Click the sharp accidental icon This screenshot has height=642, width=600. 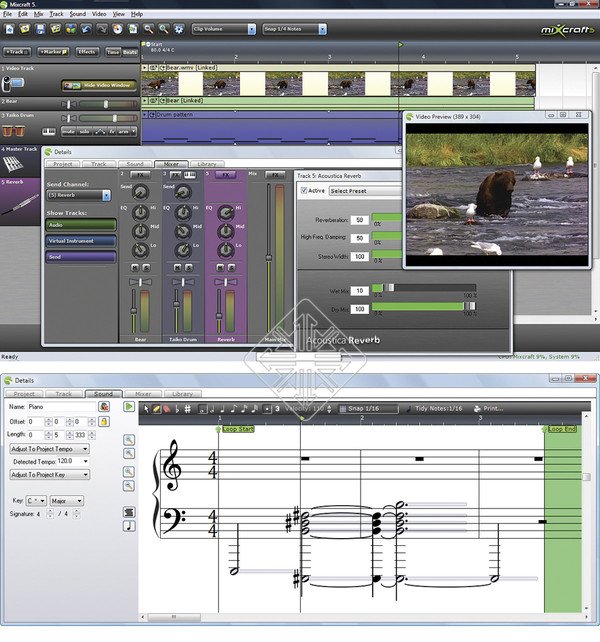click(x=187, y=408)
